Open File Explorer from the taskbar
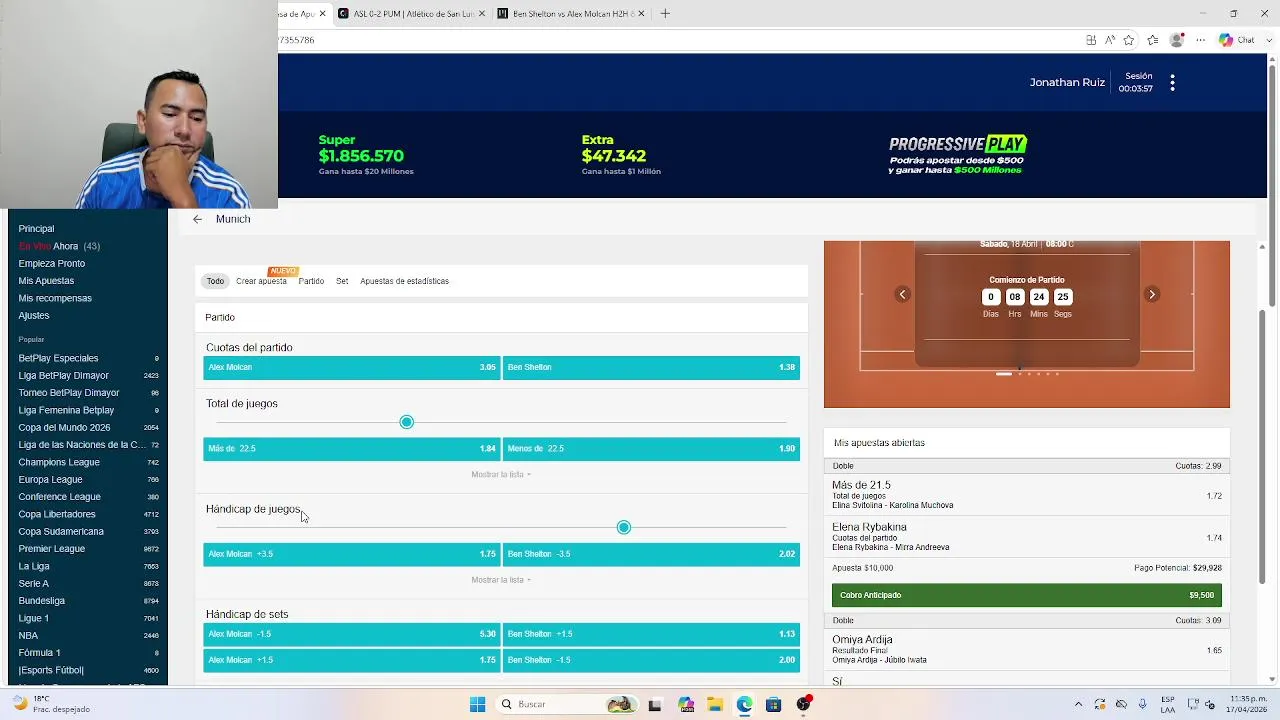The image size is (1280, 720). click(715, 704)
